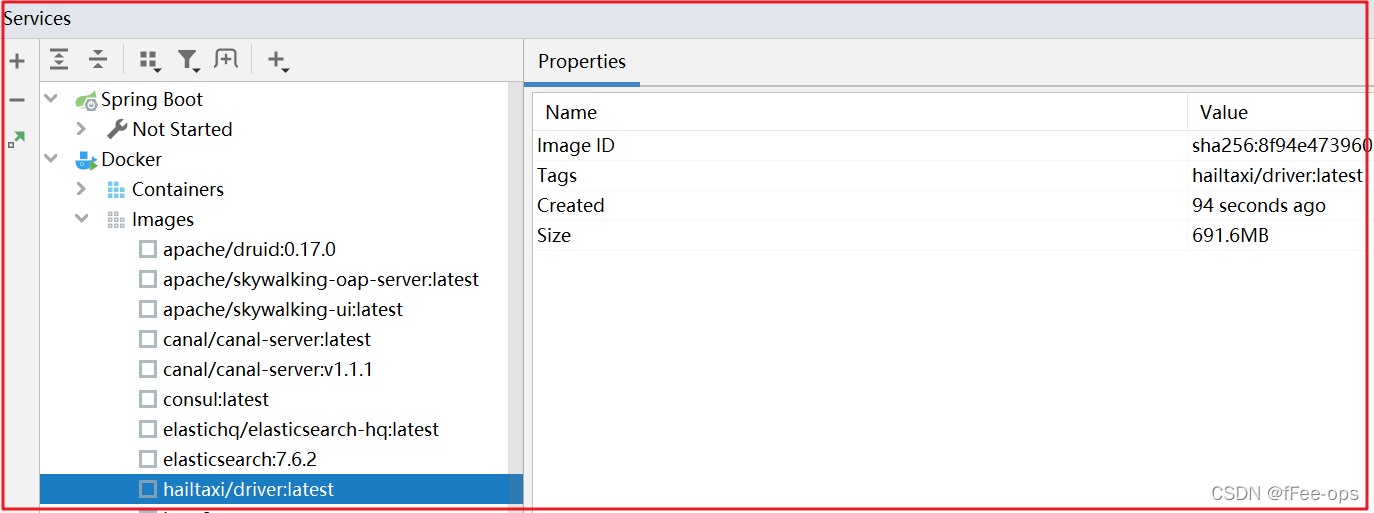Collapse the Images node
Viewport: 1374px width, 513px height.
point(82,219)
